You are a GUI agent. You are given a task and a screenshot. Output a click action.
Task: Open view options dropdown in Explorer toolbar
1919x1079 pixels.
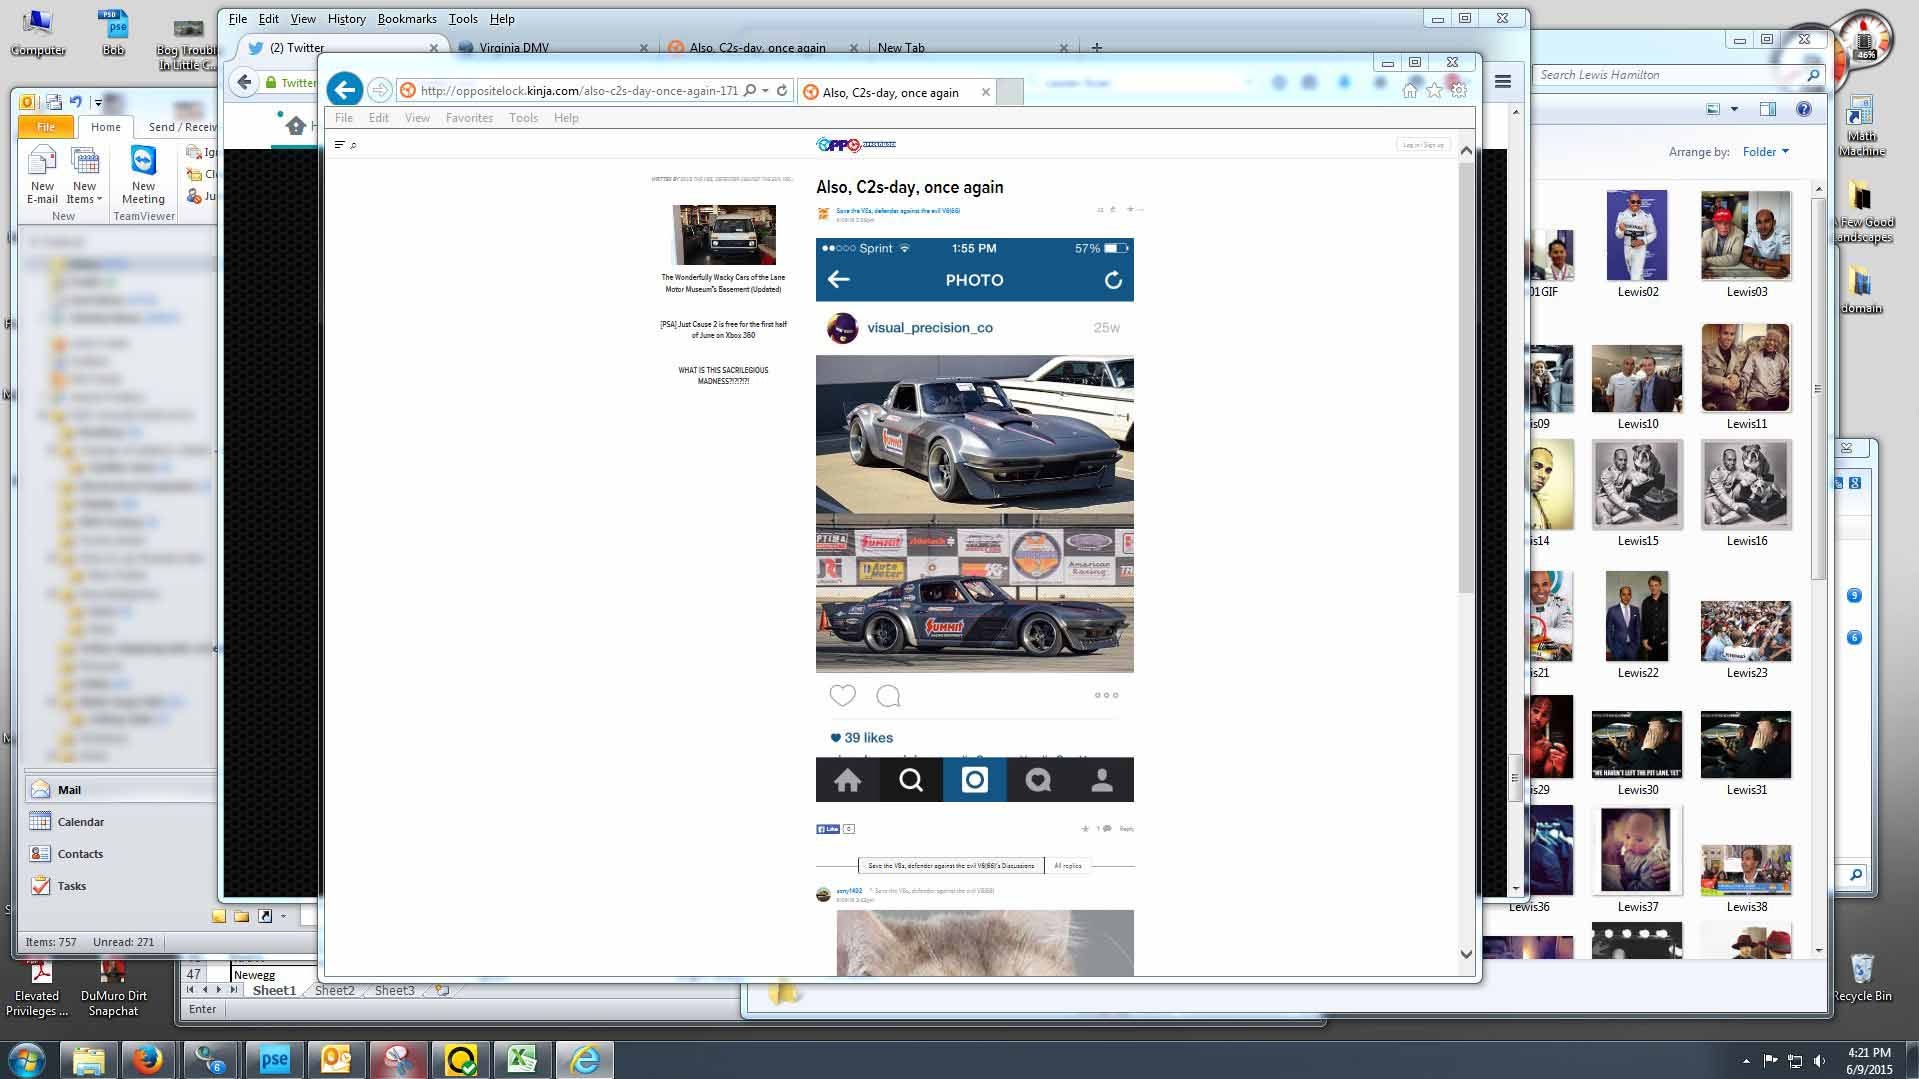[x=1734, y=109]
